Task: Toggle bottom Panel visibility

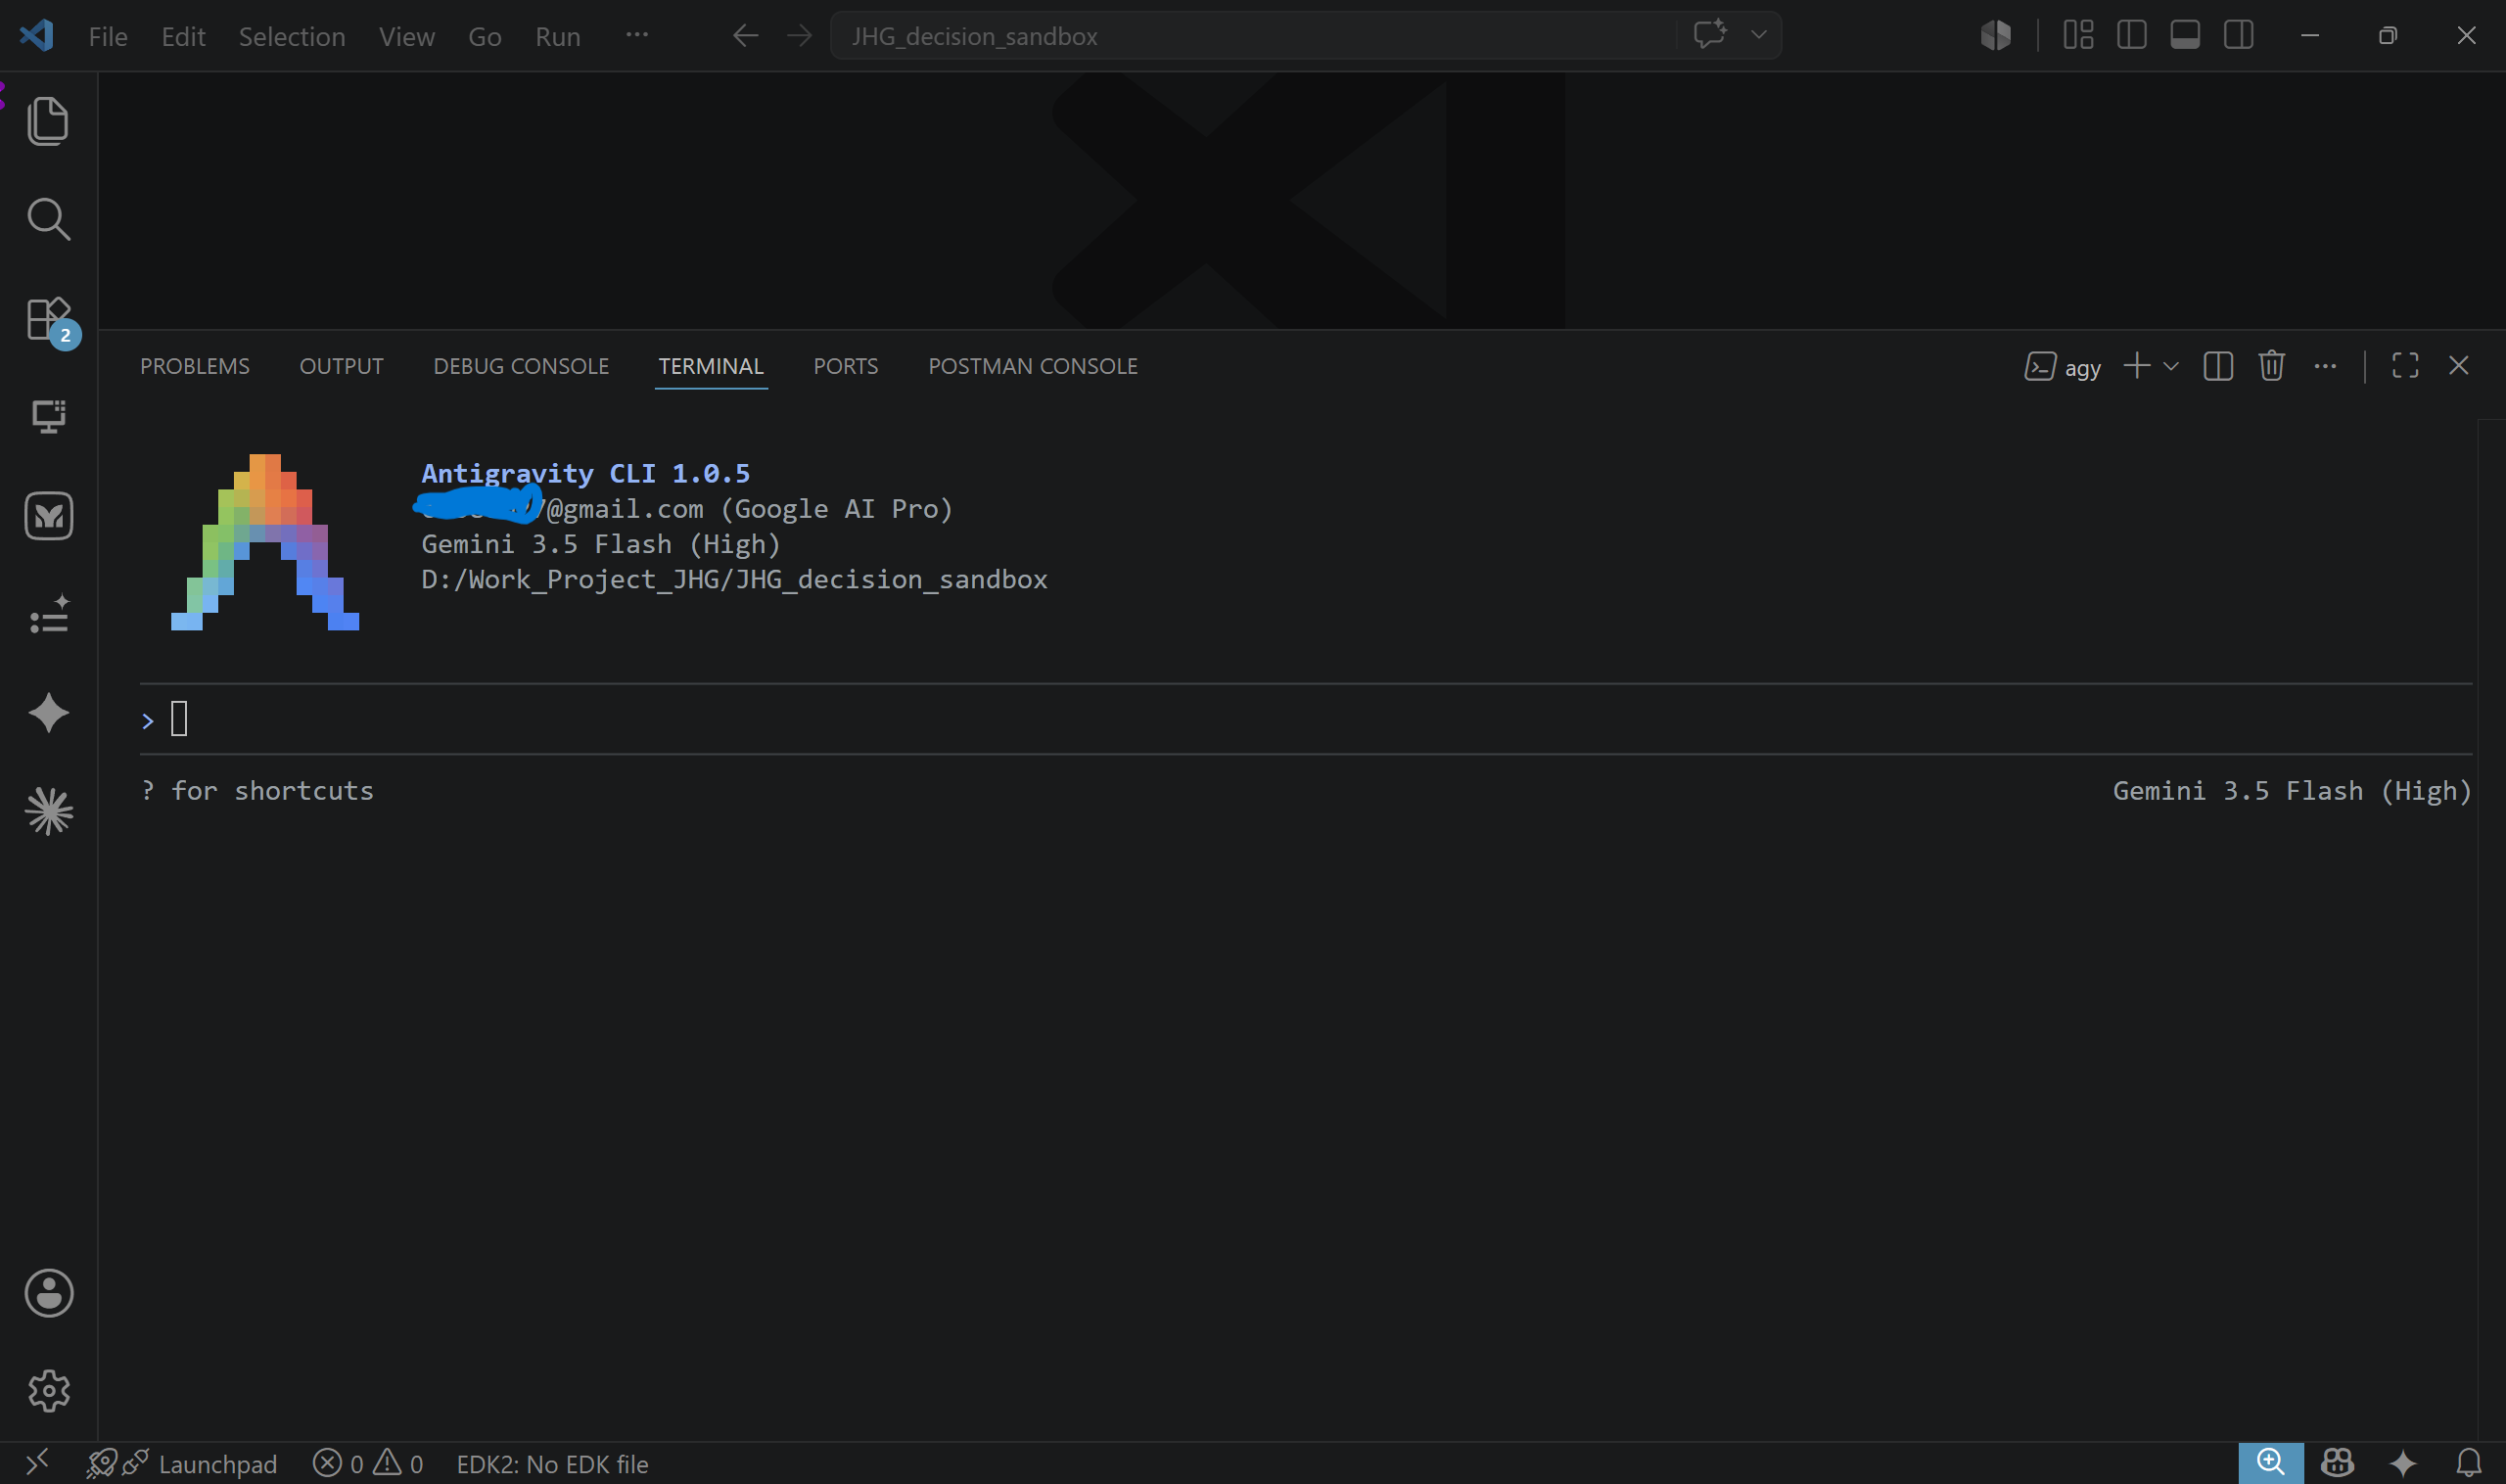Action: tap(2185, 36)
